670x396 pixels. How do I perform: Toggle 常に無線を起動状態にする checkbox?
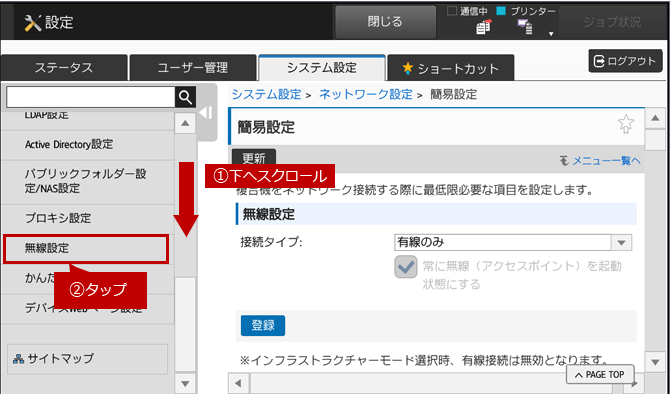click(x=406, y=267)
